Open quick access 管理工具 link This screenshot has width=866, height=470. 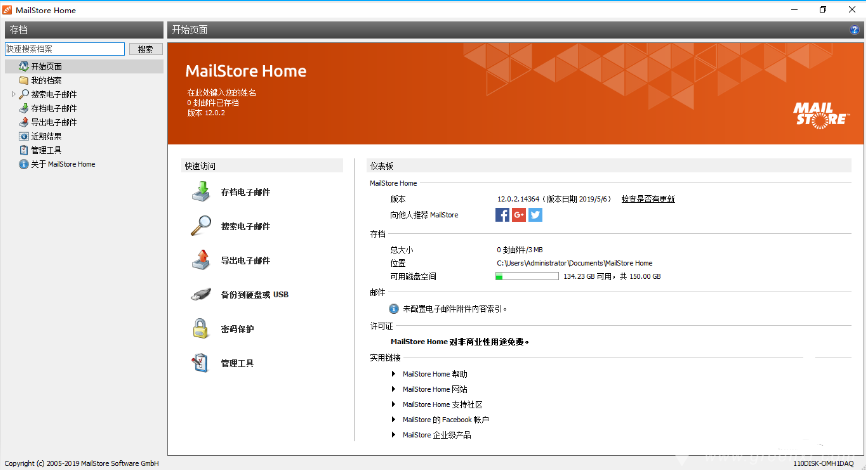(237, 363)
